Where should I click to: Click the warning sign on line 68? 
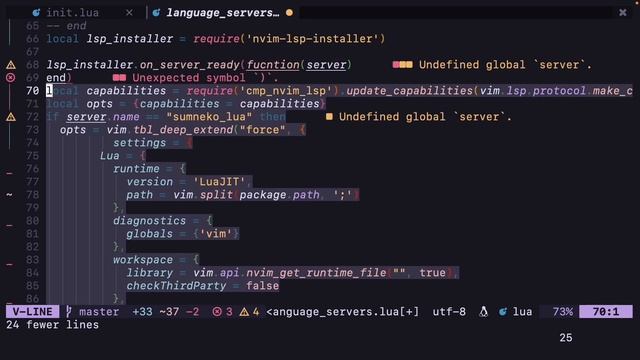[x=11, y=64]
